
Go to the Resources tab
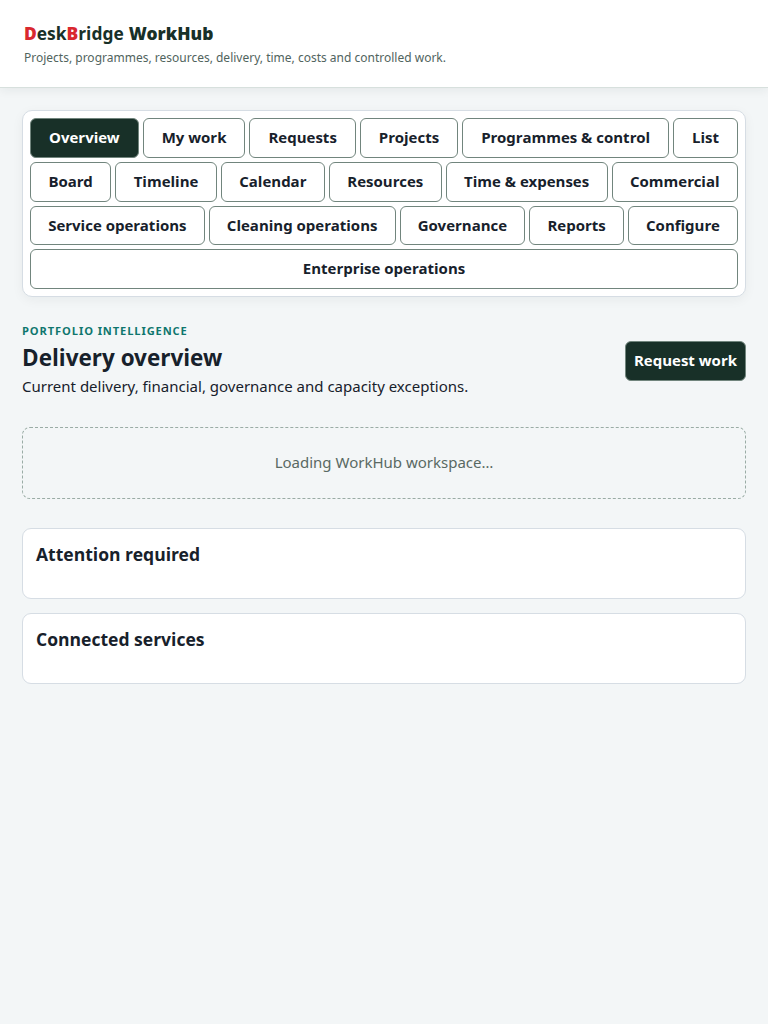click(385, 182)
